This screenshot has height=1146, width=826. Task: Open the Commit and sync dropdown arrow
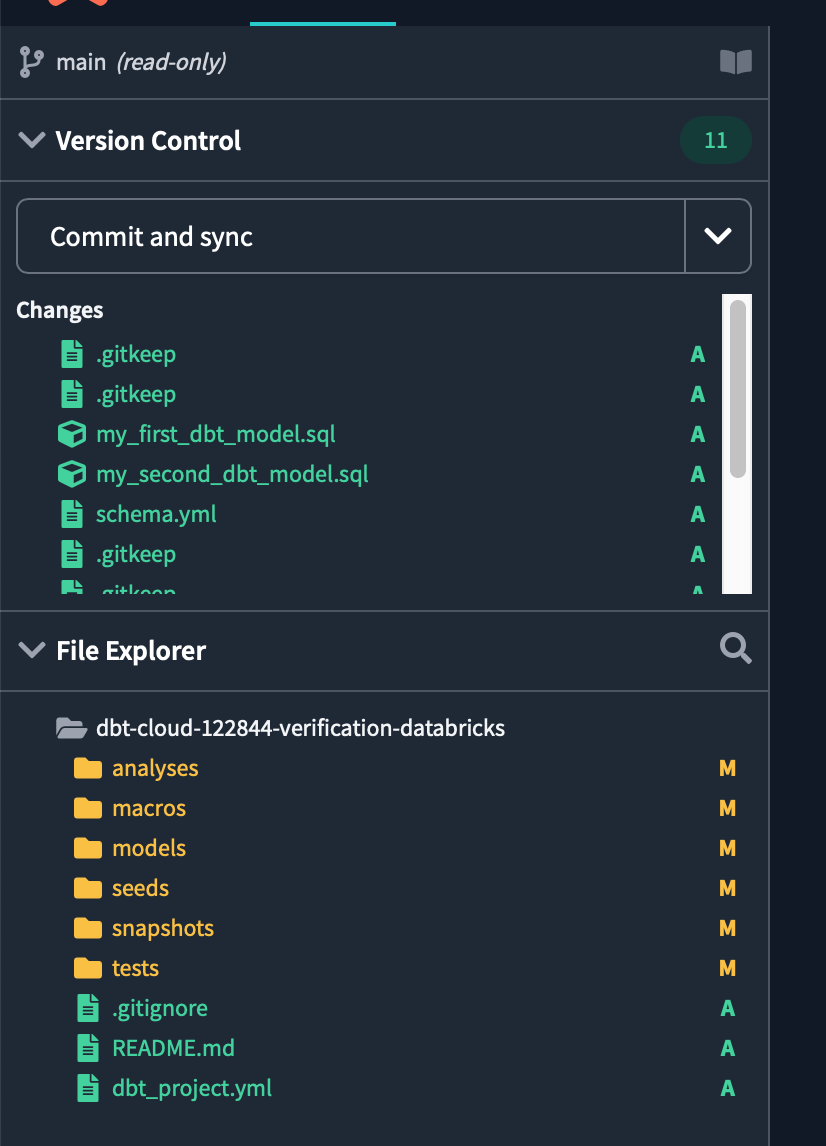tap(717, 237)
